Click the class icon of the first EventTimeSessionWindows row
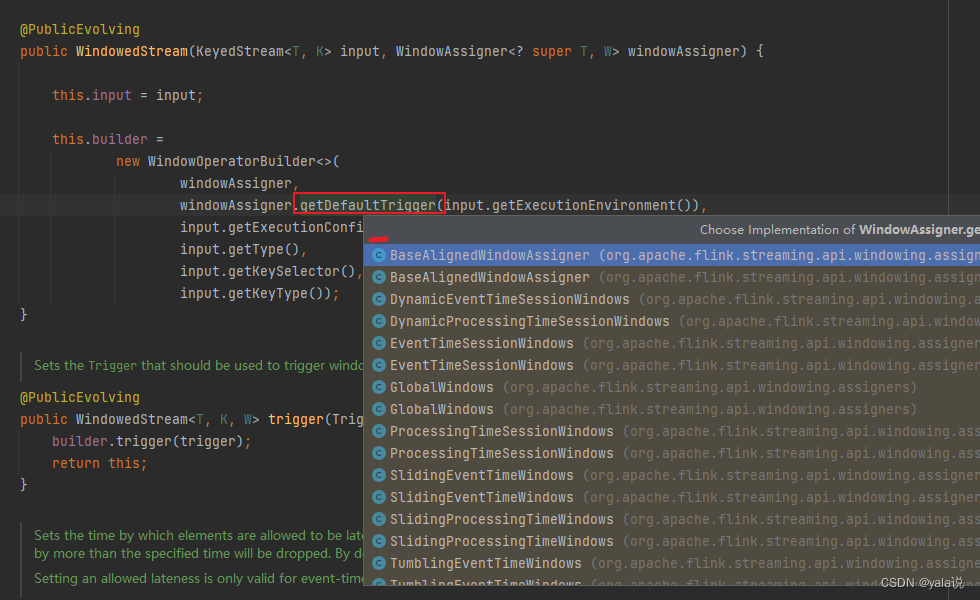Image resolution: width=980 pixels, height=600 pixels. coord(378,343)
